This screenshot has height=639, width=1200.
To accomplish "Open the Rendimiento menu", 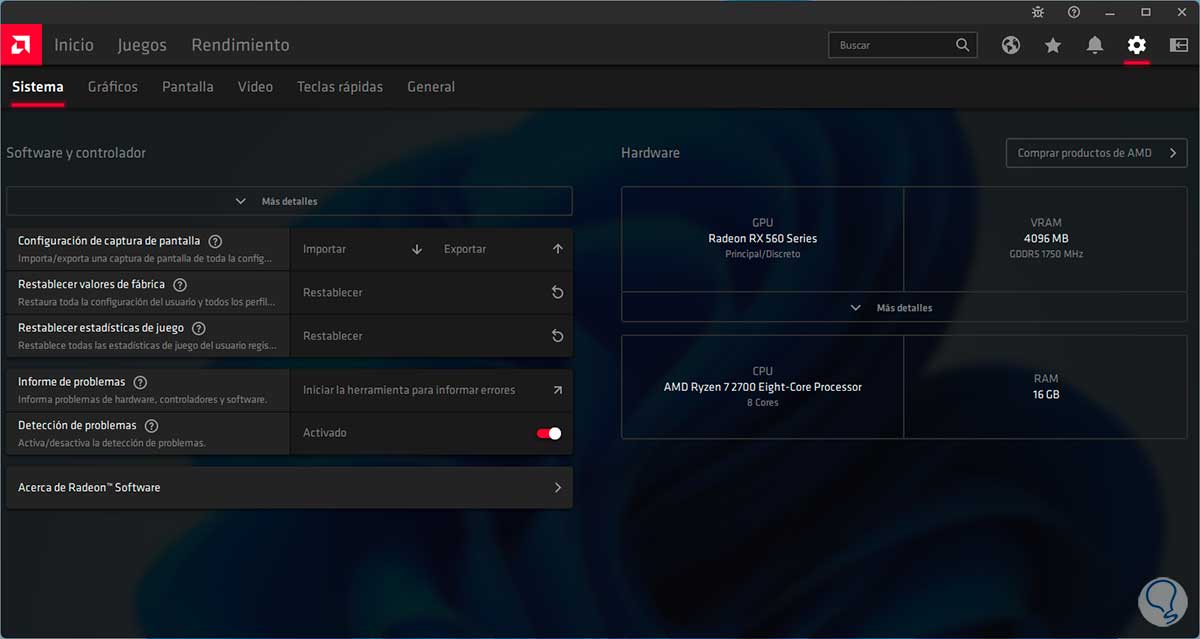I will [x=240, y=45].
